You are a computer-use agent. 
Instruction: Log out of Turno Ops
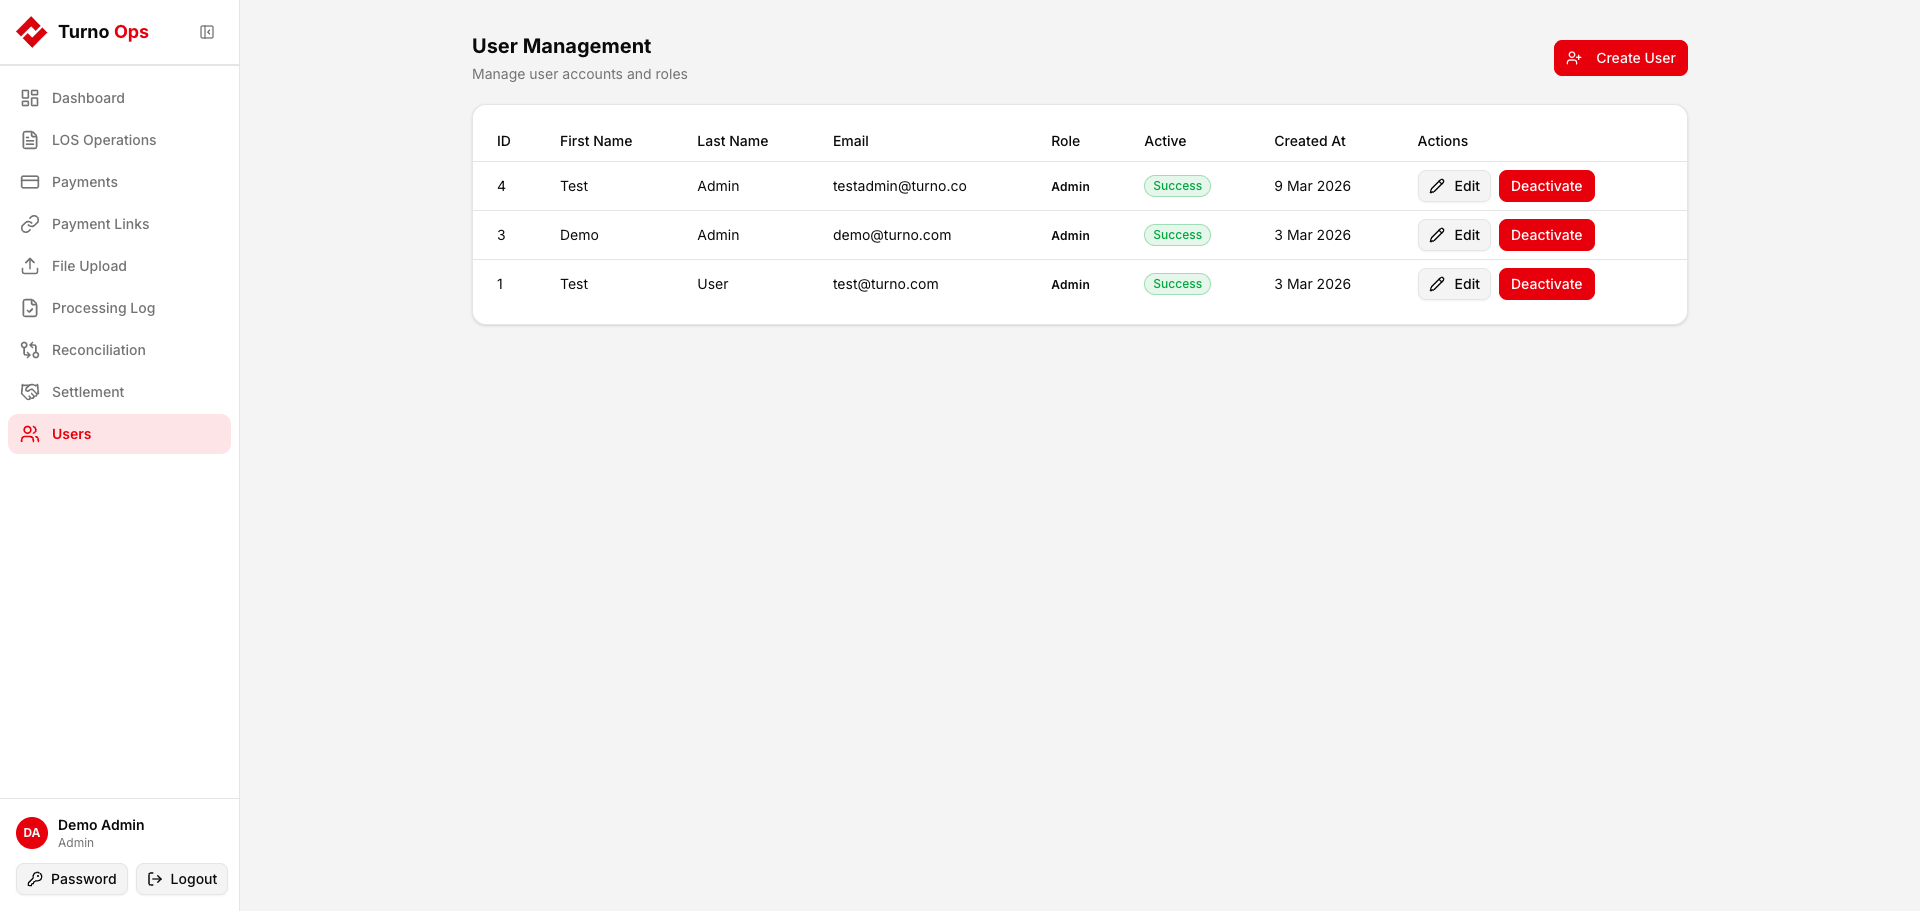coord(182,879)
